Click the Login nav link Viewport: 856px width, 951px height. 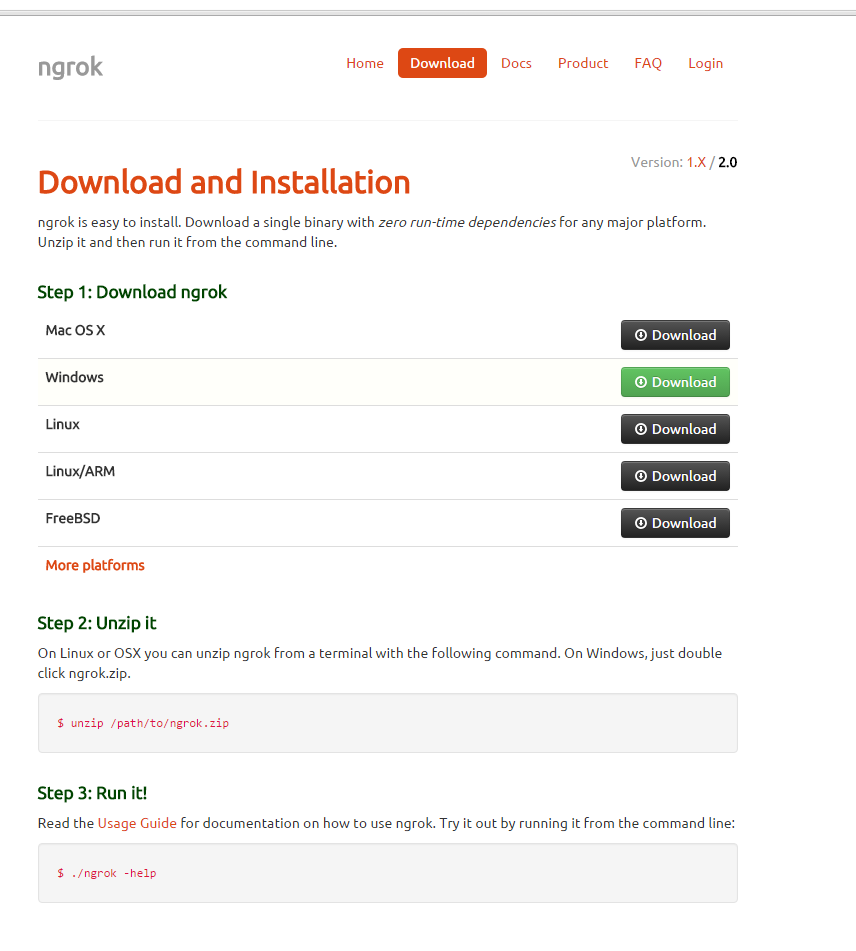(x=706, y=64)
